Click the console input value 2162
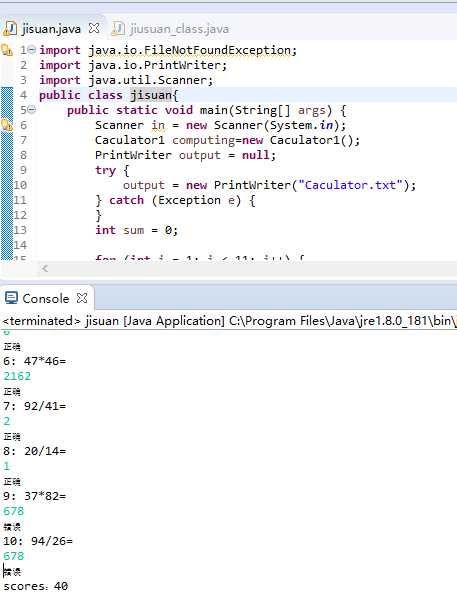 17,376
